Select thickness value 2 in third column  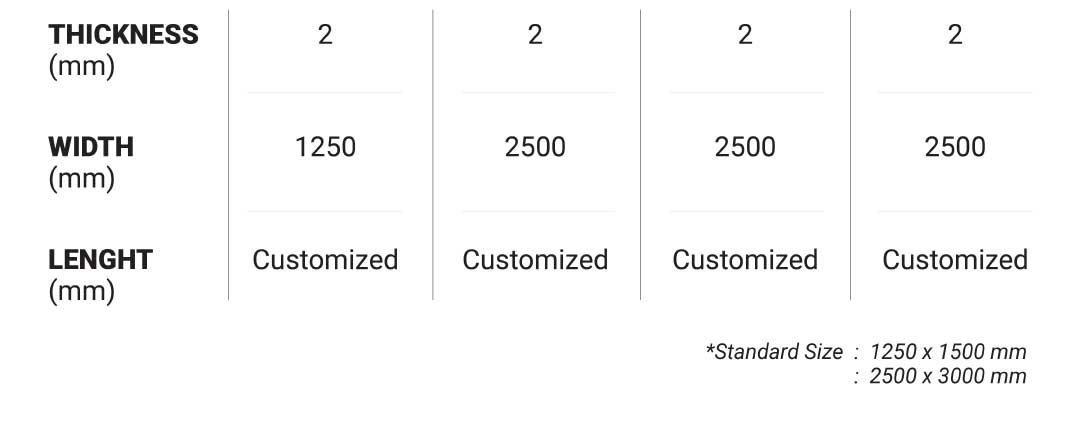[x=745, y=34]
